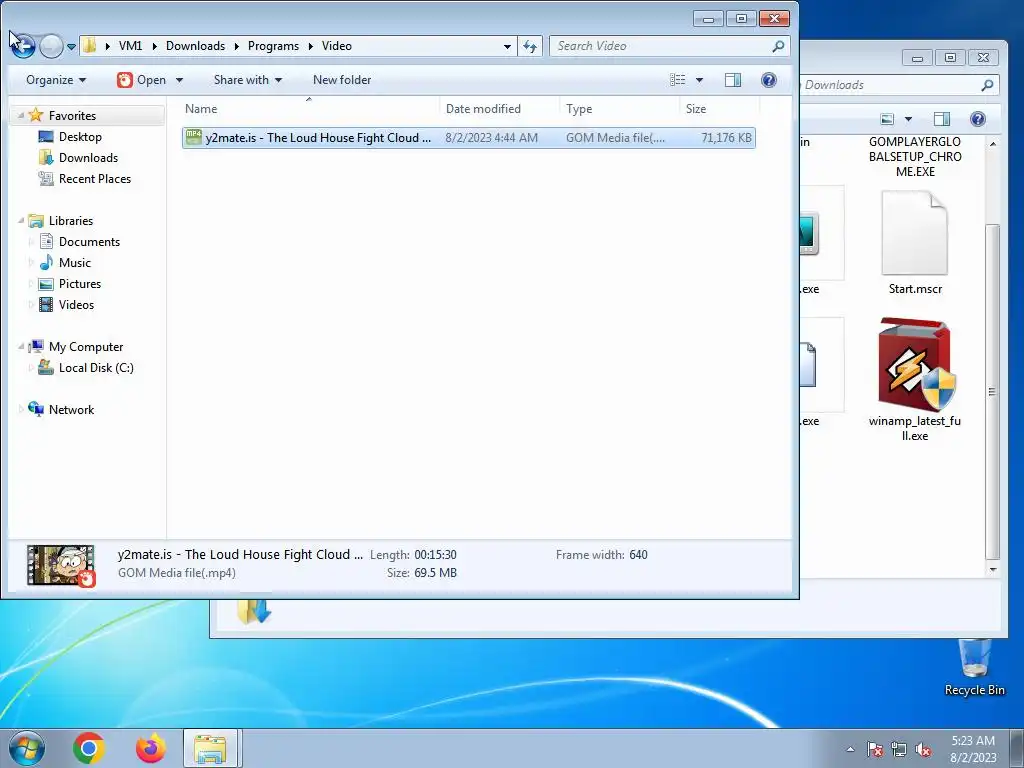This screenshot has height=768, width=1024.
Task: Click the Forward navigation arrow button
Action: (x=51, y=46)
